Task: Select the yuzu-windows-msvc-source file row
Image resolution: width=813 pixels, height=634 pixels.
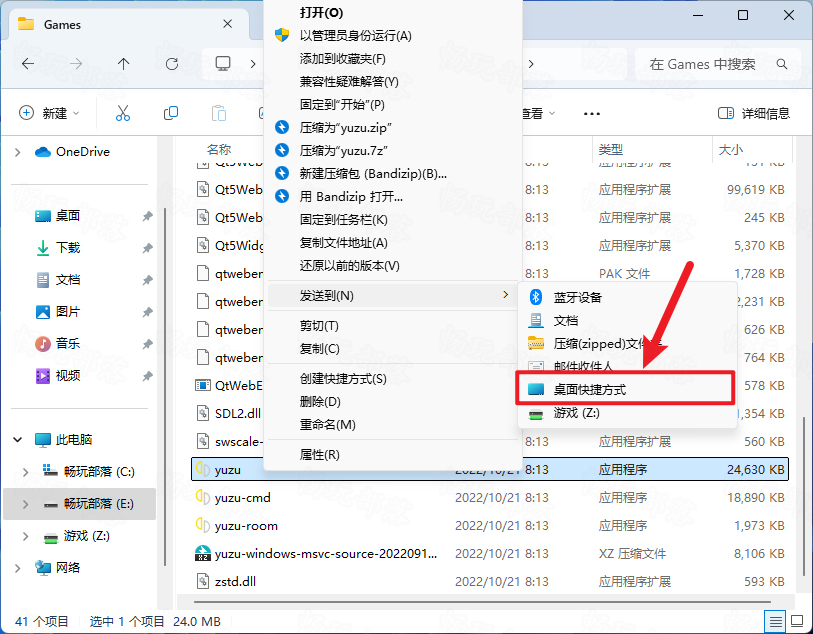Action: tap(490, 553)
